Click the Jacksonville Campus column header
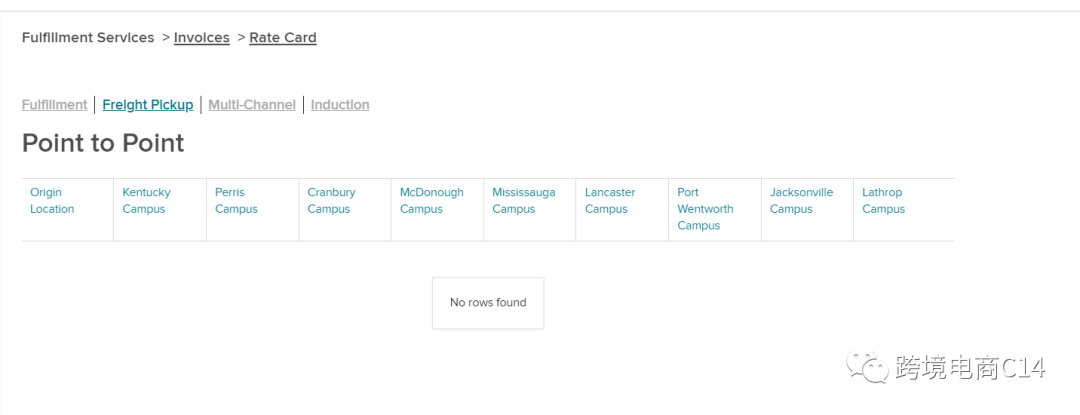This screenshot has height=415, width=1080. click(x=801, y=201)
